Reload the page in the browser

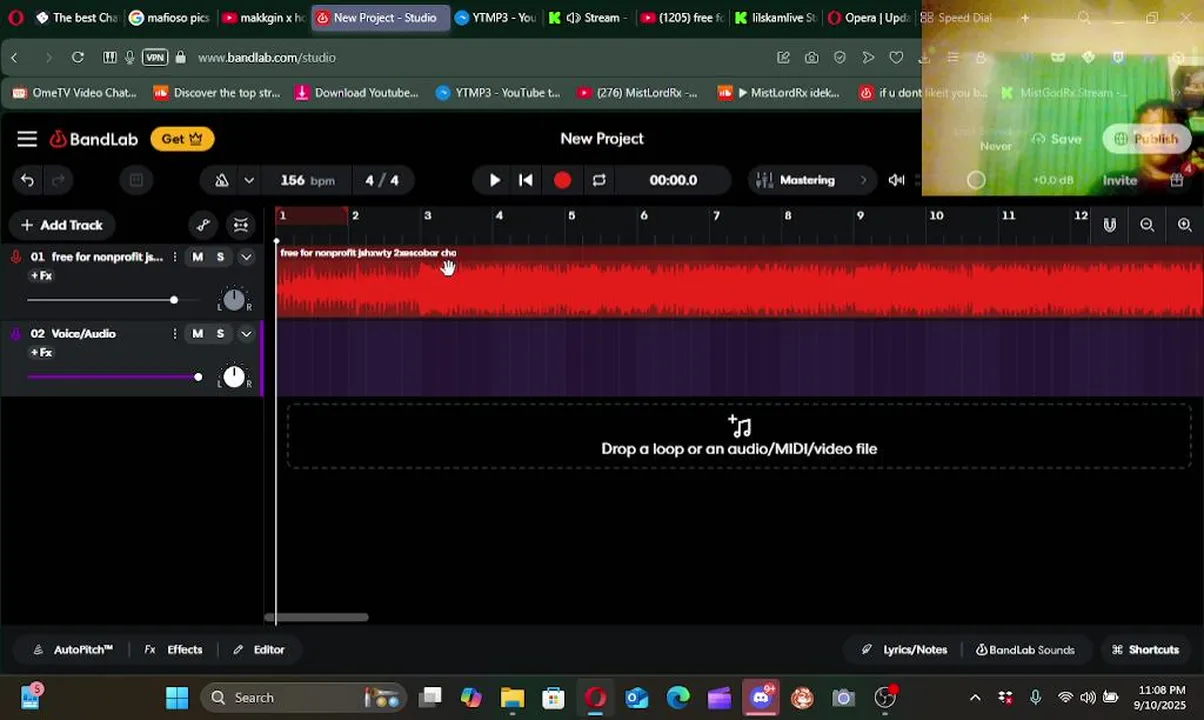78,57
